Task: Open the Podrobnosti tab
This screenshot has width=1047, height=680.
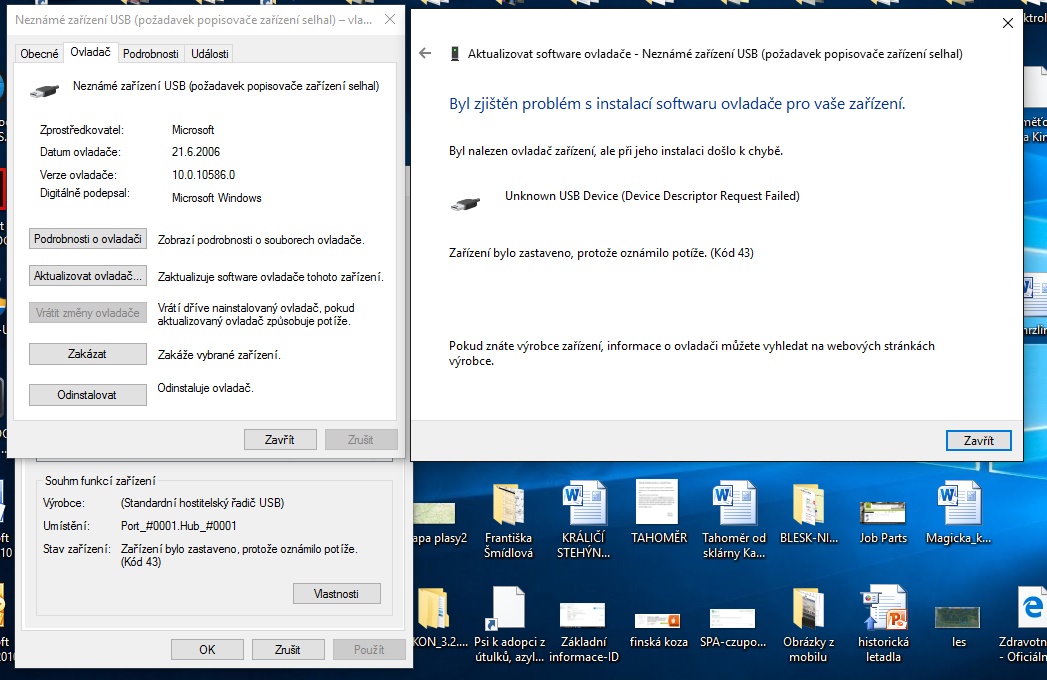Action: click(151, 53)
